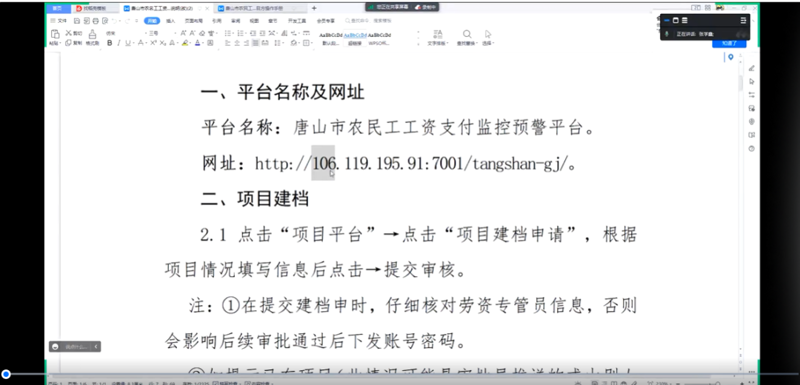
Task: Click the Redo arrow
Action: tap(127, 21)
